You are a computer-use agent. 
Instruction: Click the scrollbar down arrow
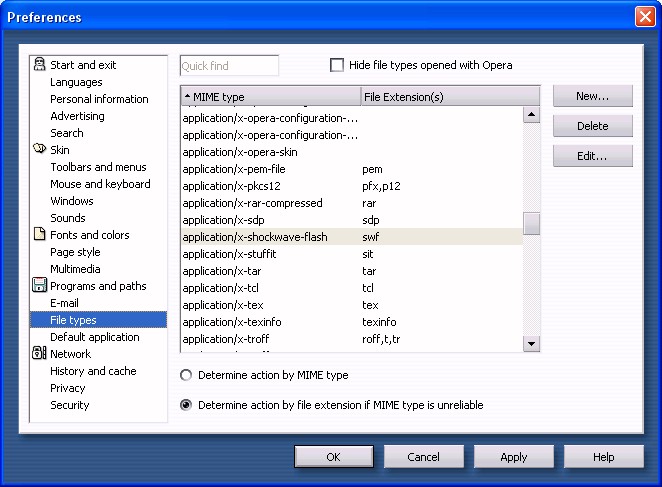coord(532,344)
